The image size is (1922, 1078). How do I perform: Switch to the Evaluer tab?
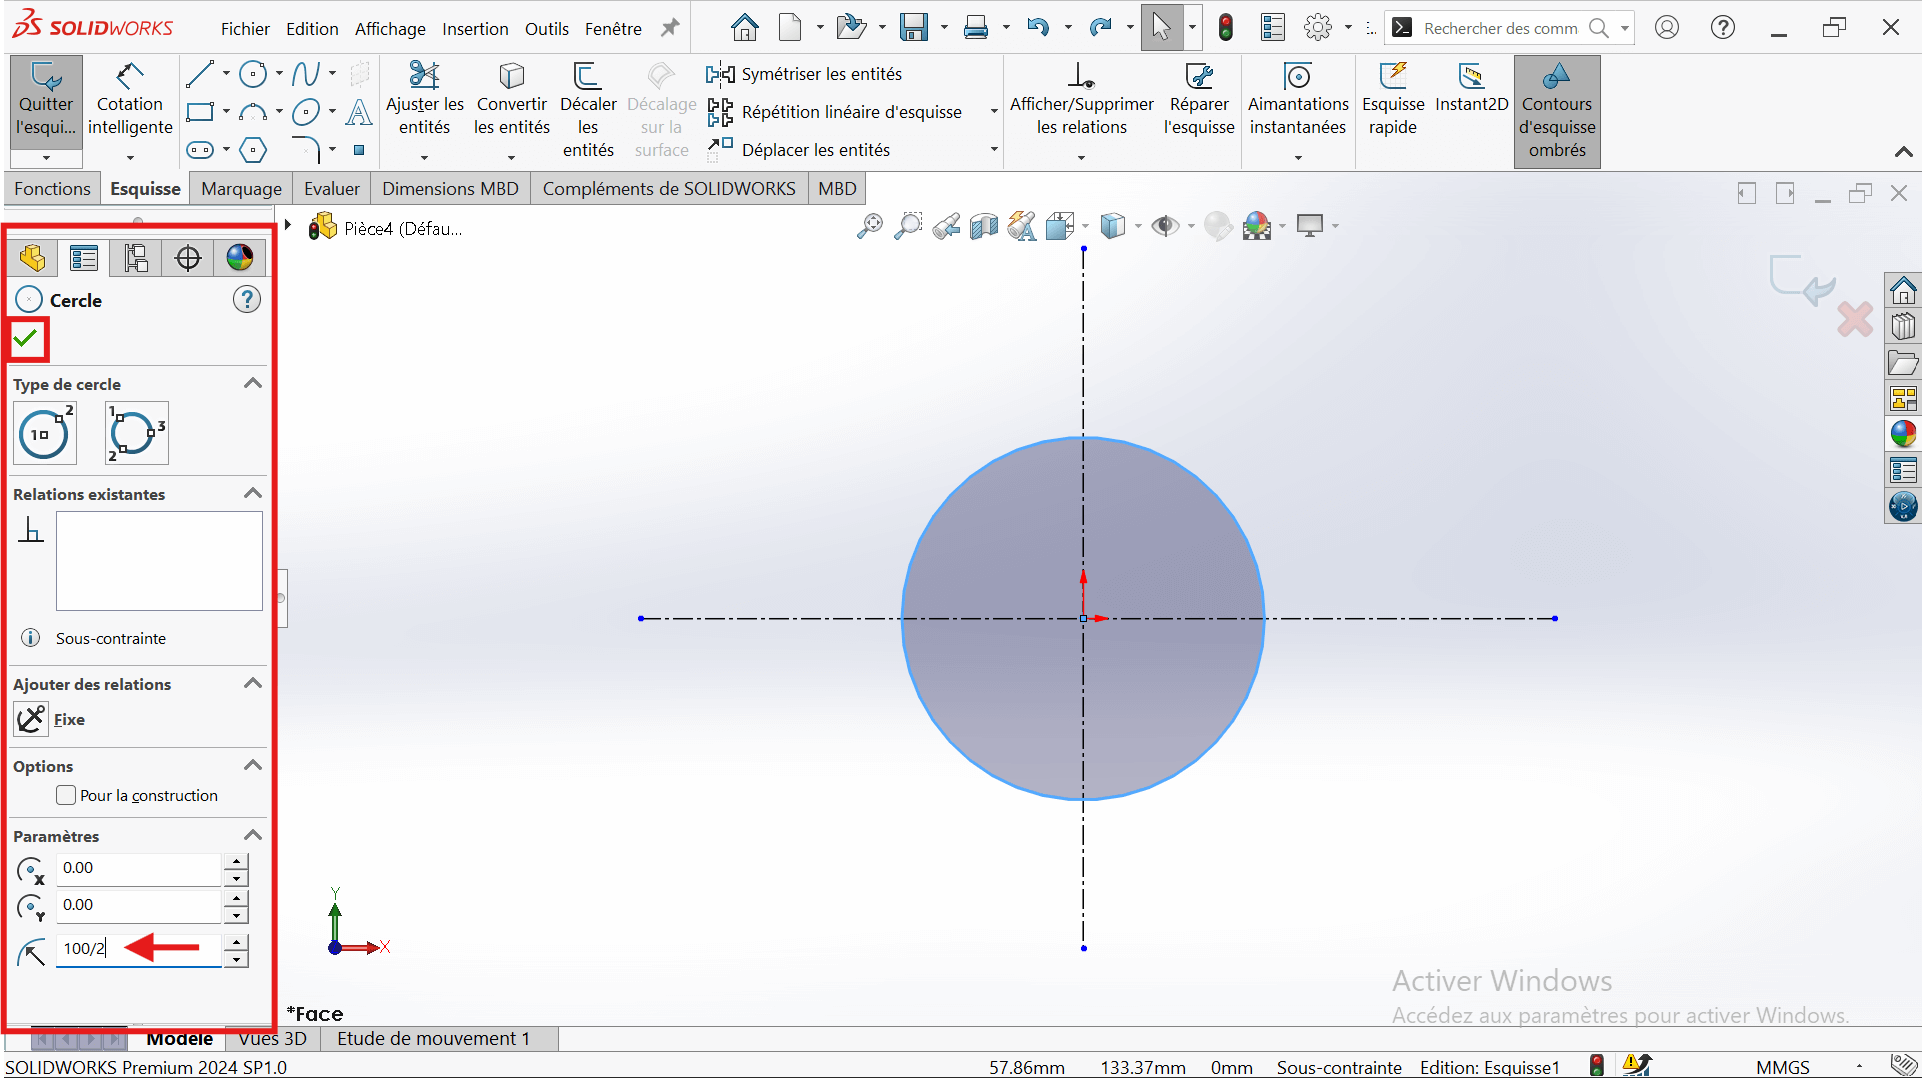[331, 189]
